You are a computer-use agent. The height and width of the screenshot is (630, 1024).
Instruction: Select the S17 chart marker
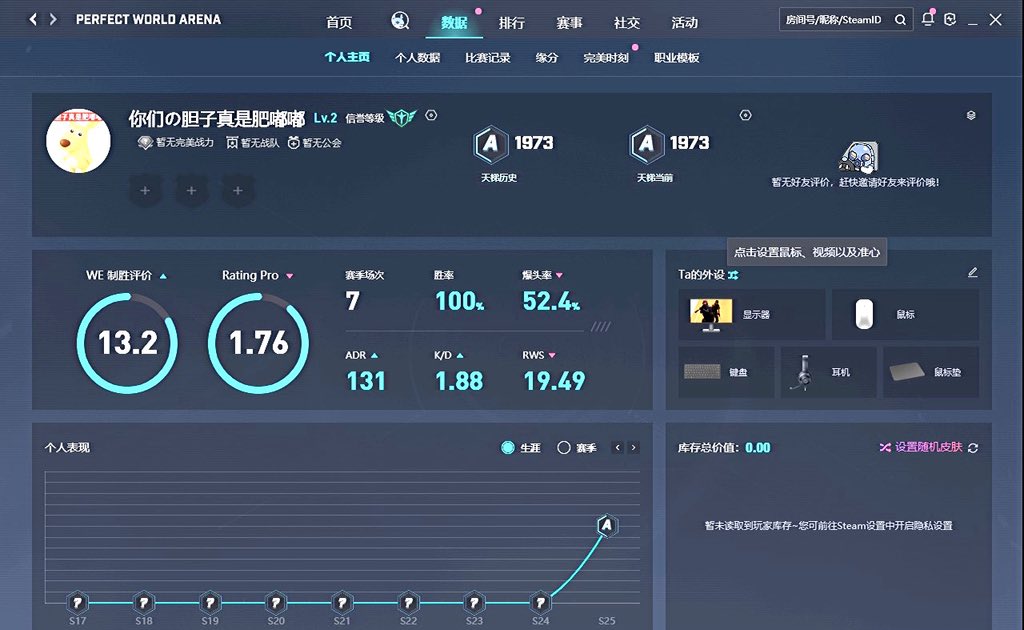(77, 602)
